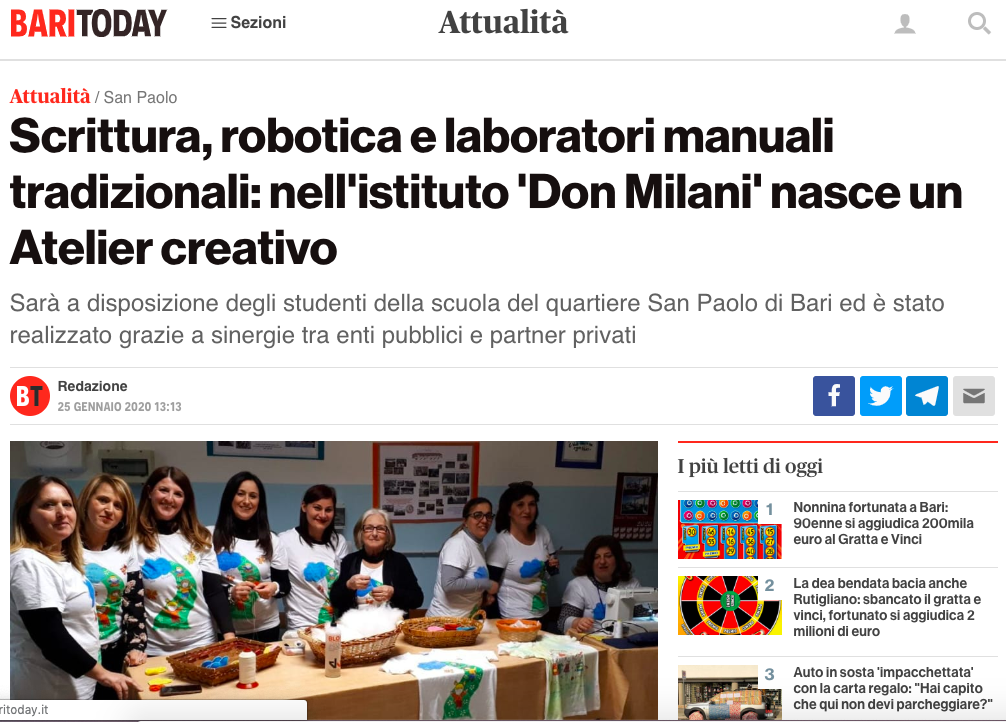Share the article via Telegram
The width and height of the screenshot is (1006, 722).
[926, 396]
